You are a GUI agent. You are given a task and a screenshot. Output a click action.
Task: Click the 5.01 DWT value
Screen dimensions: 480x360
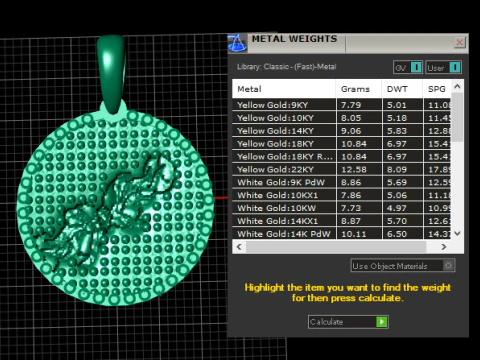click(397, 105)
